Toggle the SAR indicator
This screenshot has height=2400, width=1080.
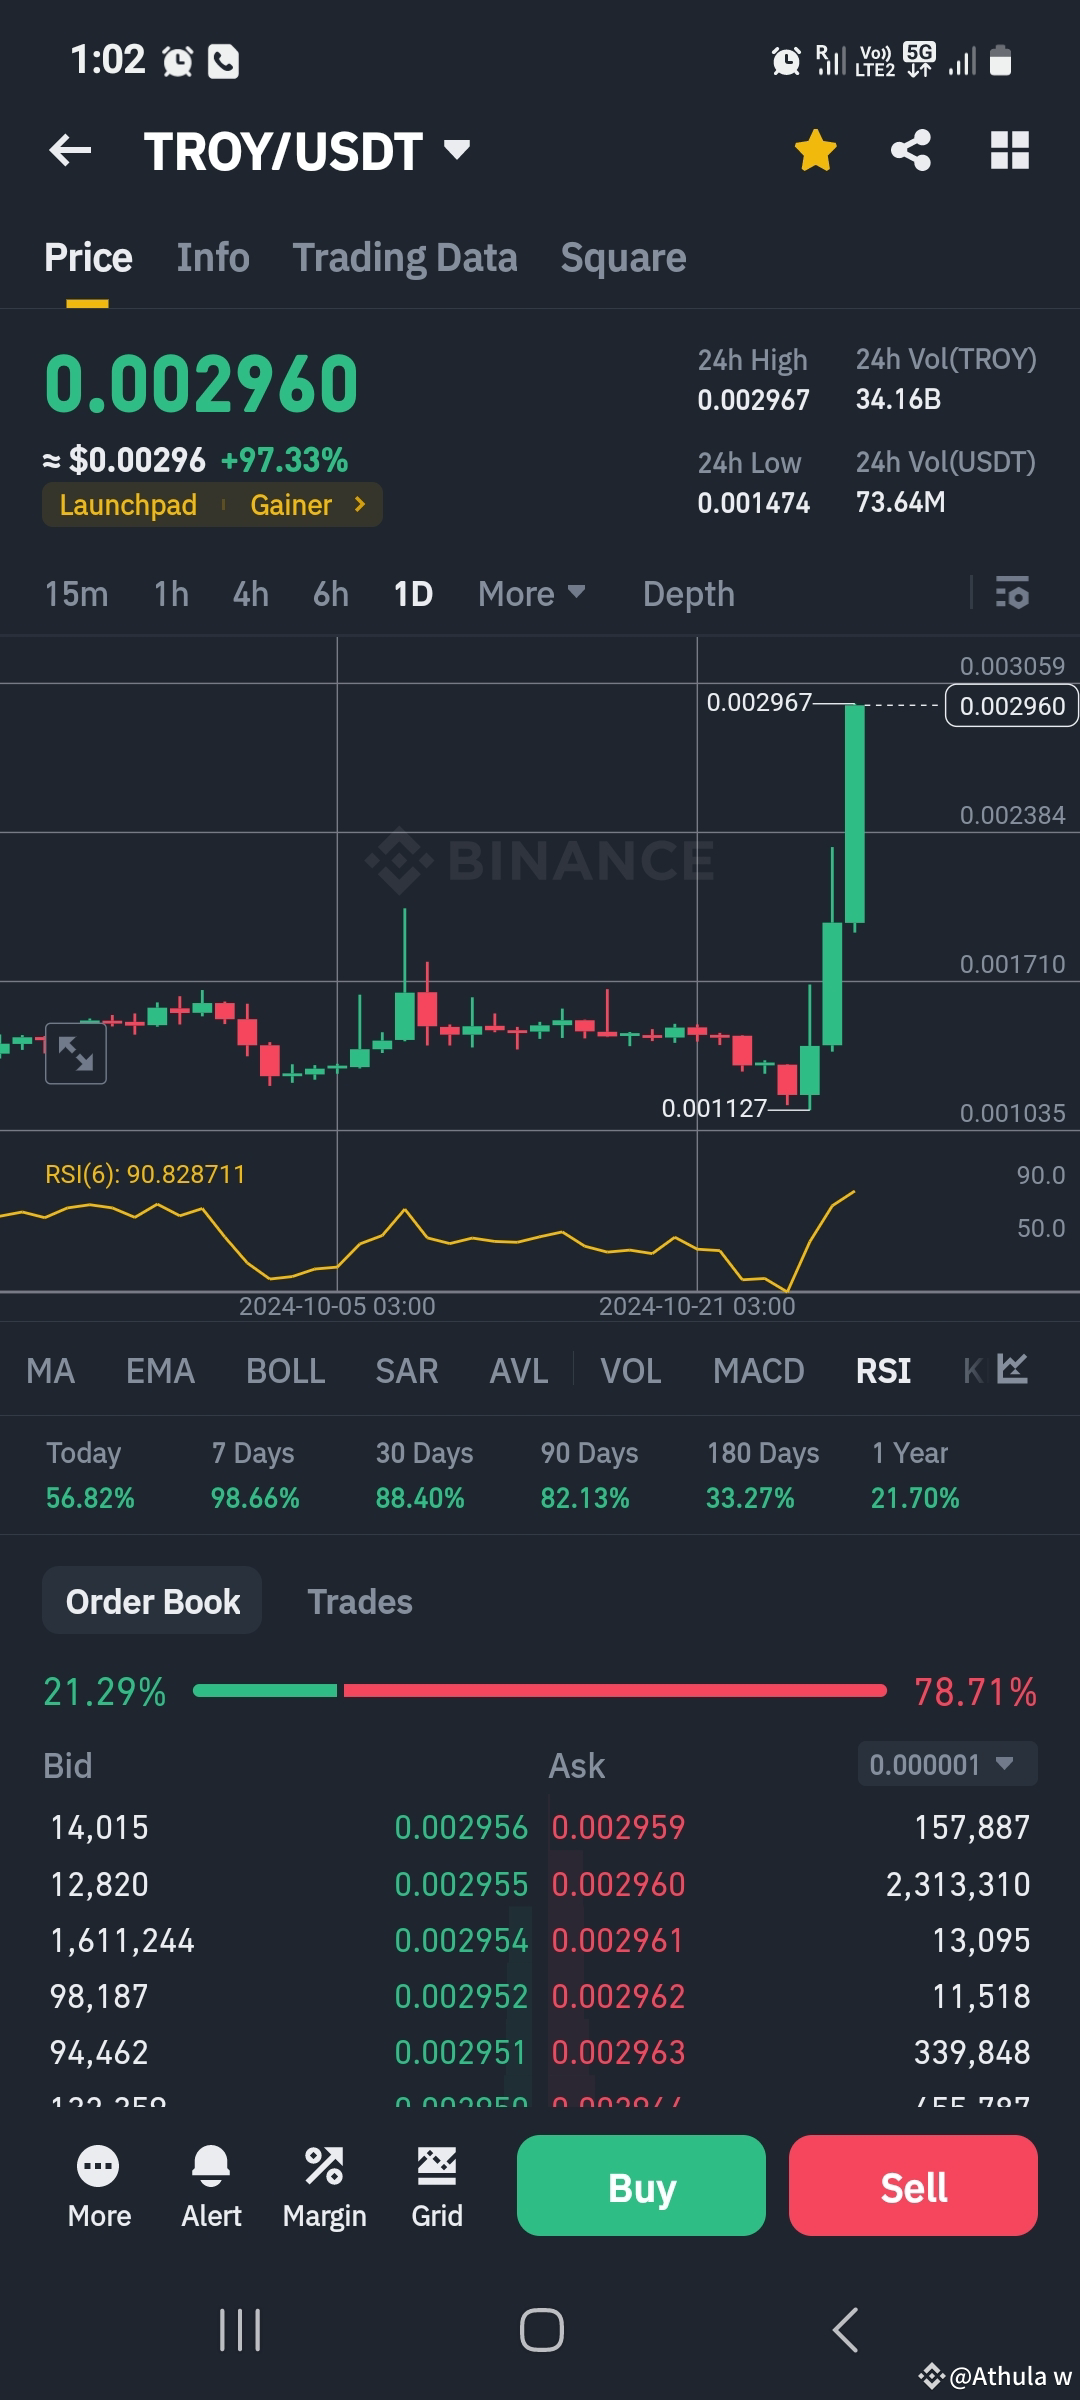(x=407, y=1371)
